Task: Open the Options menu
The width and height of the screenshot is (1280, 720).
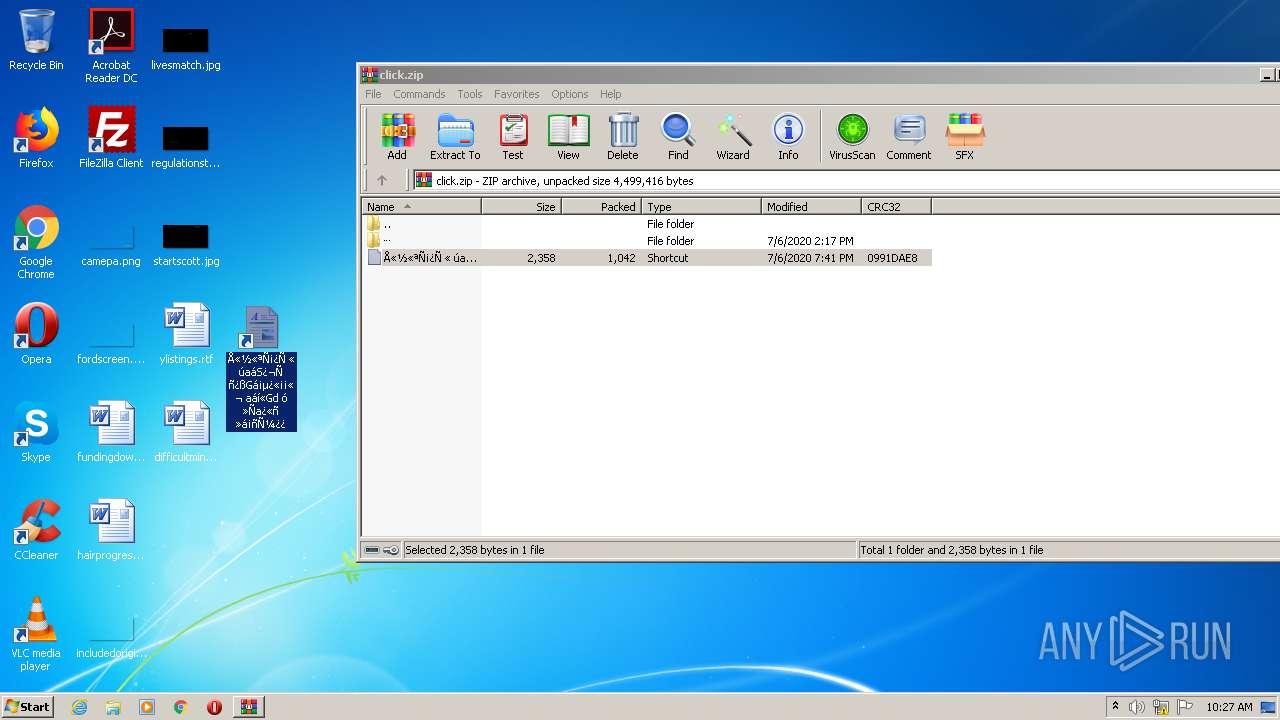Action: tap(570, 94)
